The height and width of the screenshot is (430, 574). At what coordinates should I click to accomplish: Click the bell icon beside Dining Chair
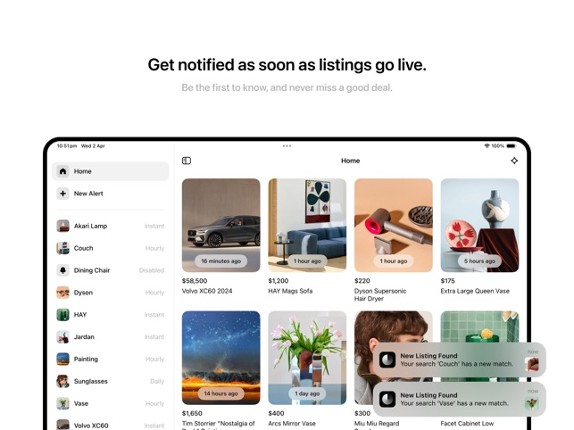63,270
